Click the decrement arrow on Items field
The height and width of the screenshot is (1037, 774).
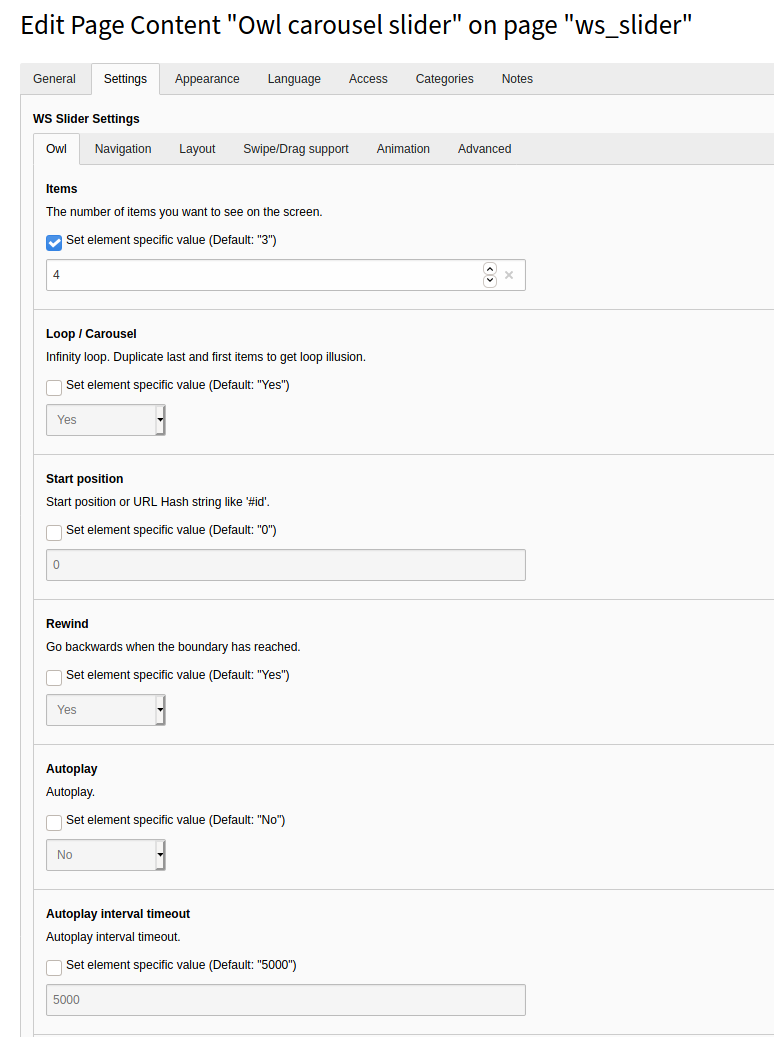pyautogui.click(x=489, y=281)
